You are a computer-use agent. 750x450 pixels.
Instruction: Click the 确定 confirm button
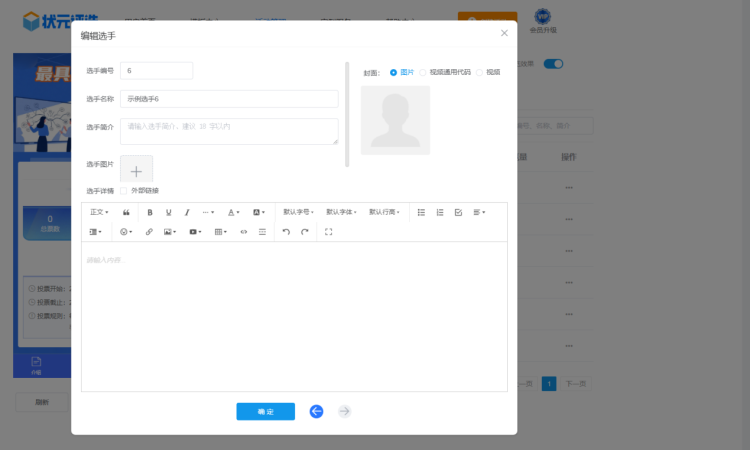pyautogui.click(x=265, y=411)
